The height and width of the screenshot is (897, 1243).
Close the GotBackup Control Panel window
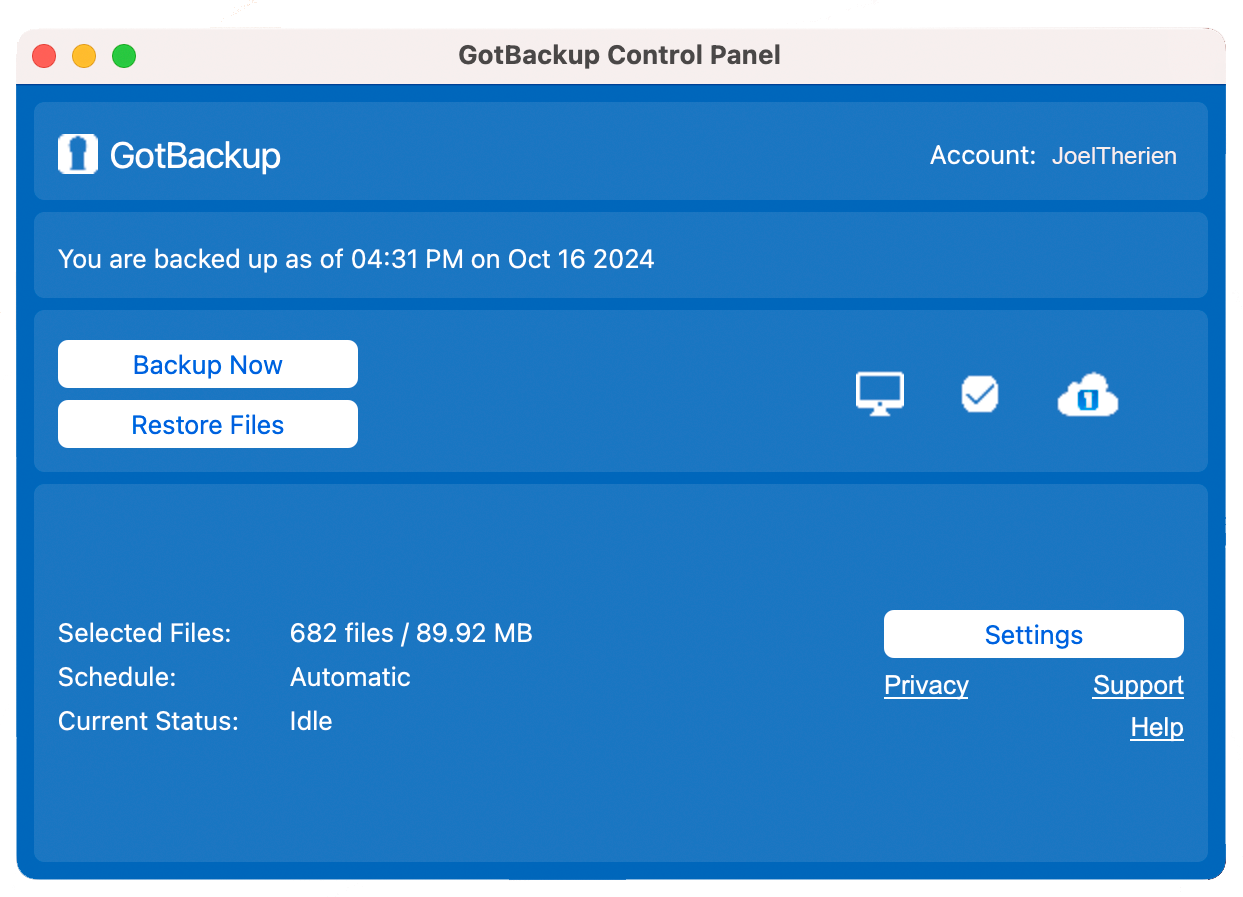pos(45,56)
